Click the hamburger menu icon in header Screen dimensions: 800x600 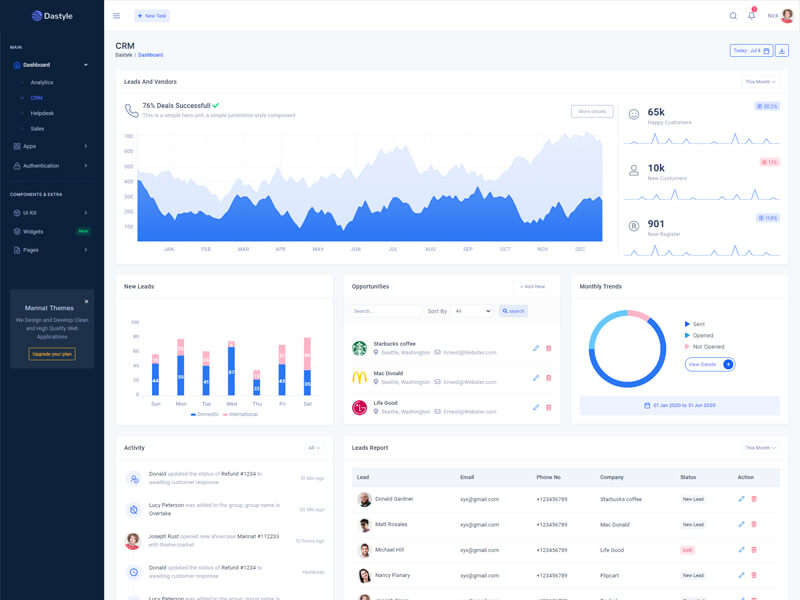pos(116,16)
